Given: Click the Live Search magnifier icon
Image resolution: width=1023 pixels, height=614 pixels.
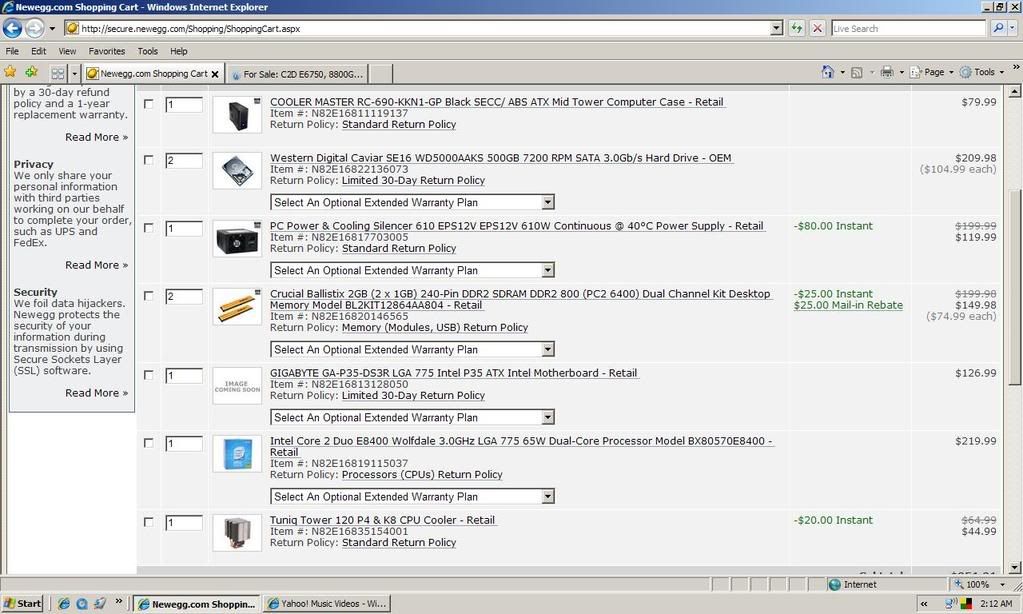Looking at the screenshot, I should coord(999,28).
